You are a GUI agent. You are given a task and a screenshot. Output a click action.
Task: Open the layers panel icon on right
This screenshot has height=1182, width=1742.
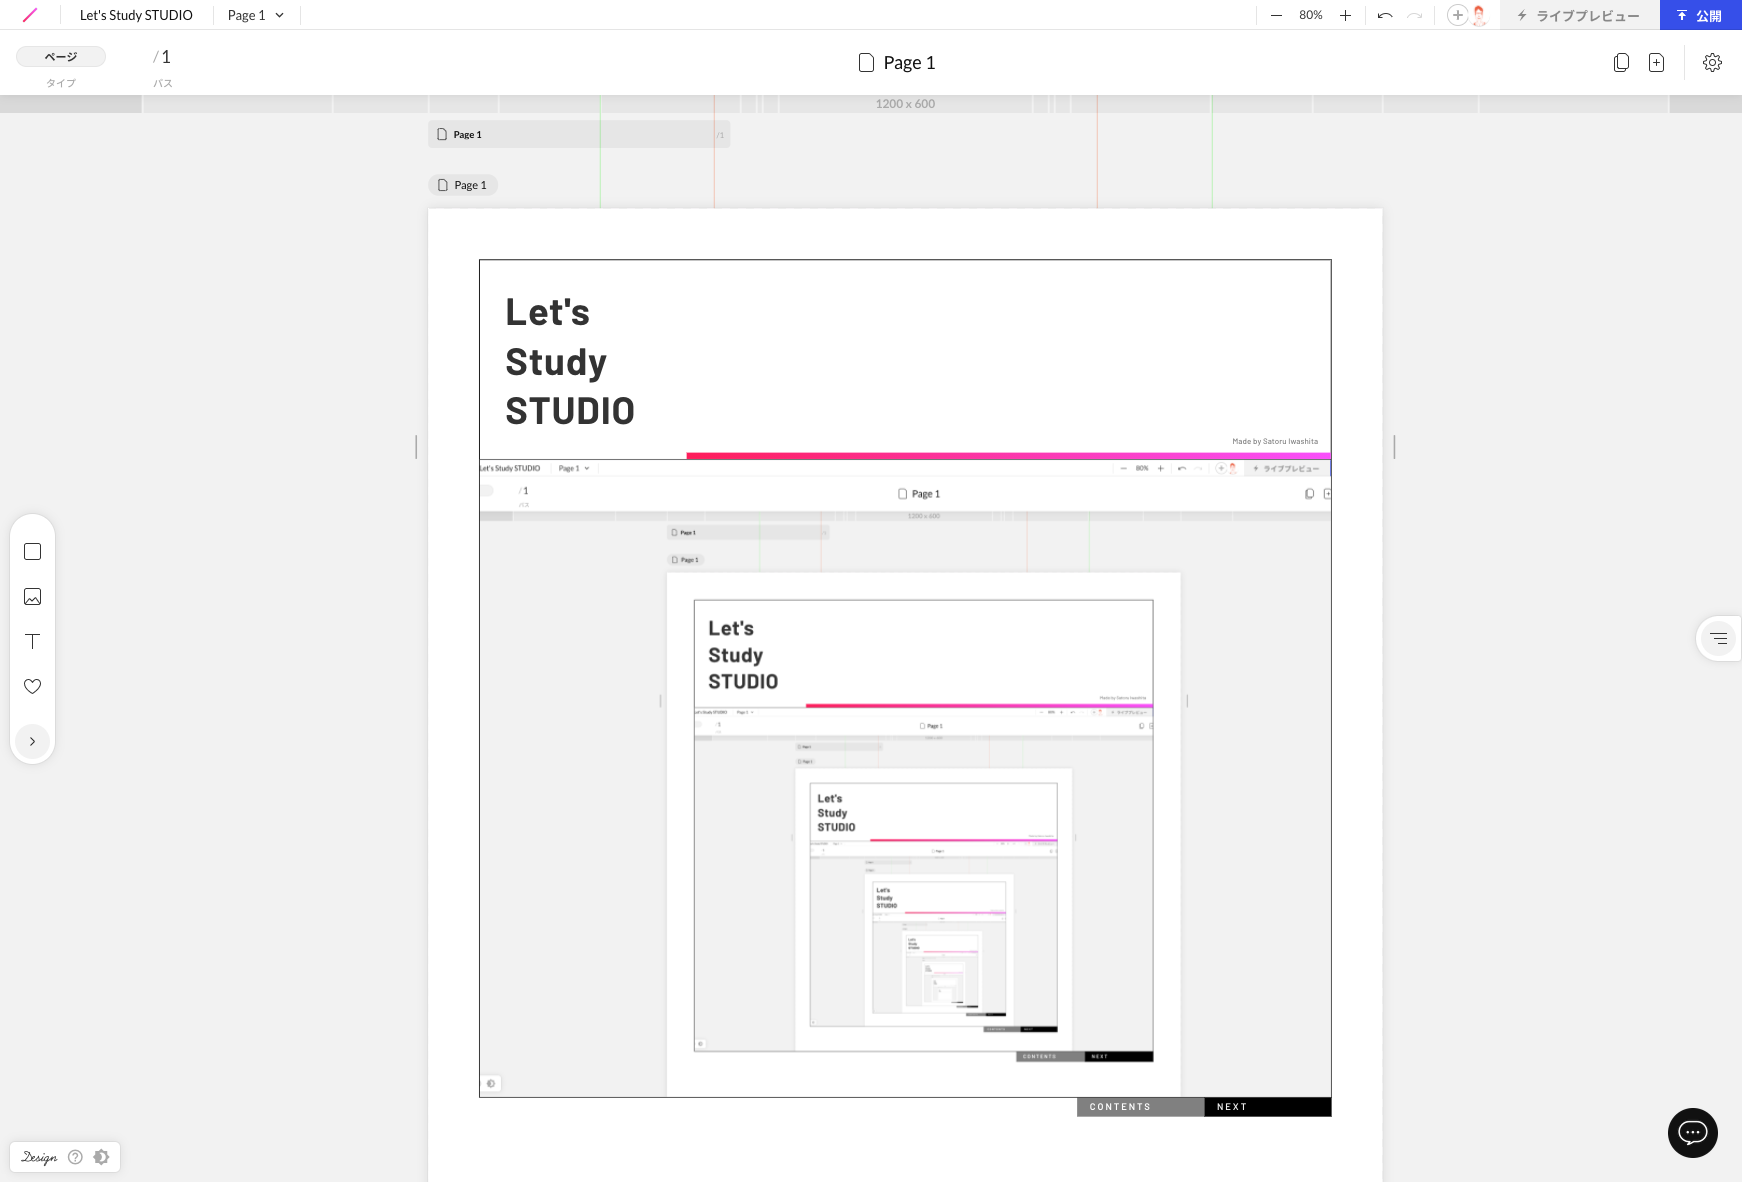(1718, 638)
